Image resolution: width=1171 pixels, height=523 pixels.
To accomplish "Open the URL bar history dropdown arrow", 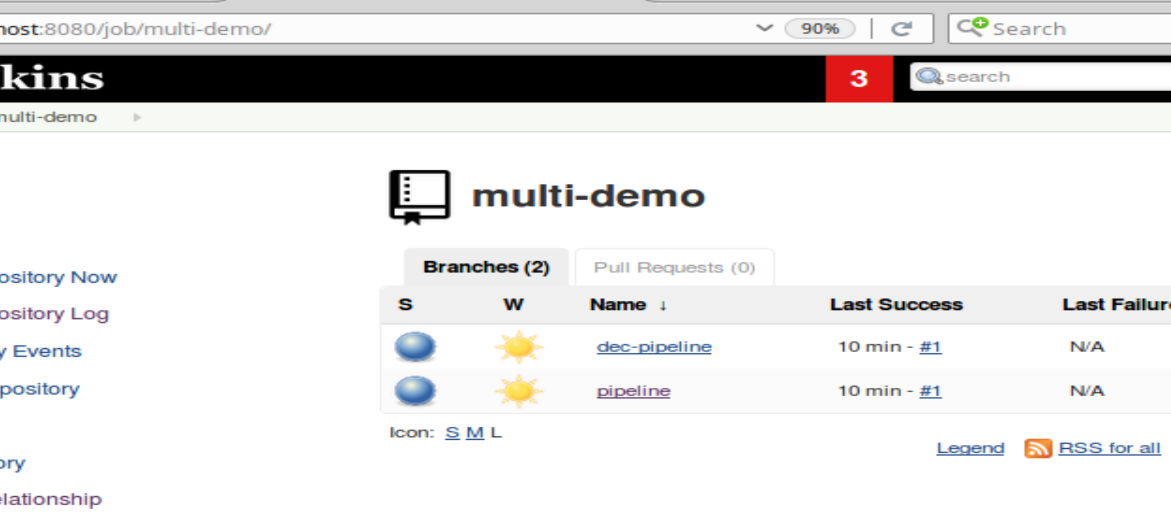I will (x=765, y=29).
